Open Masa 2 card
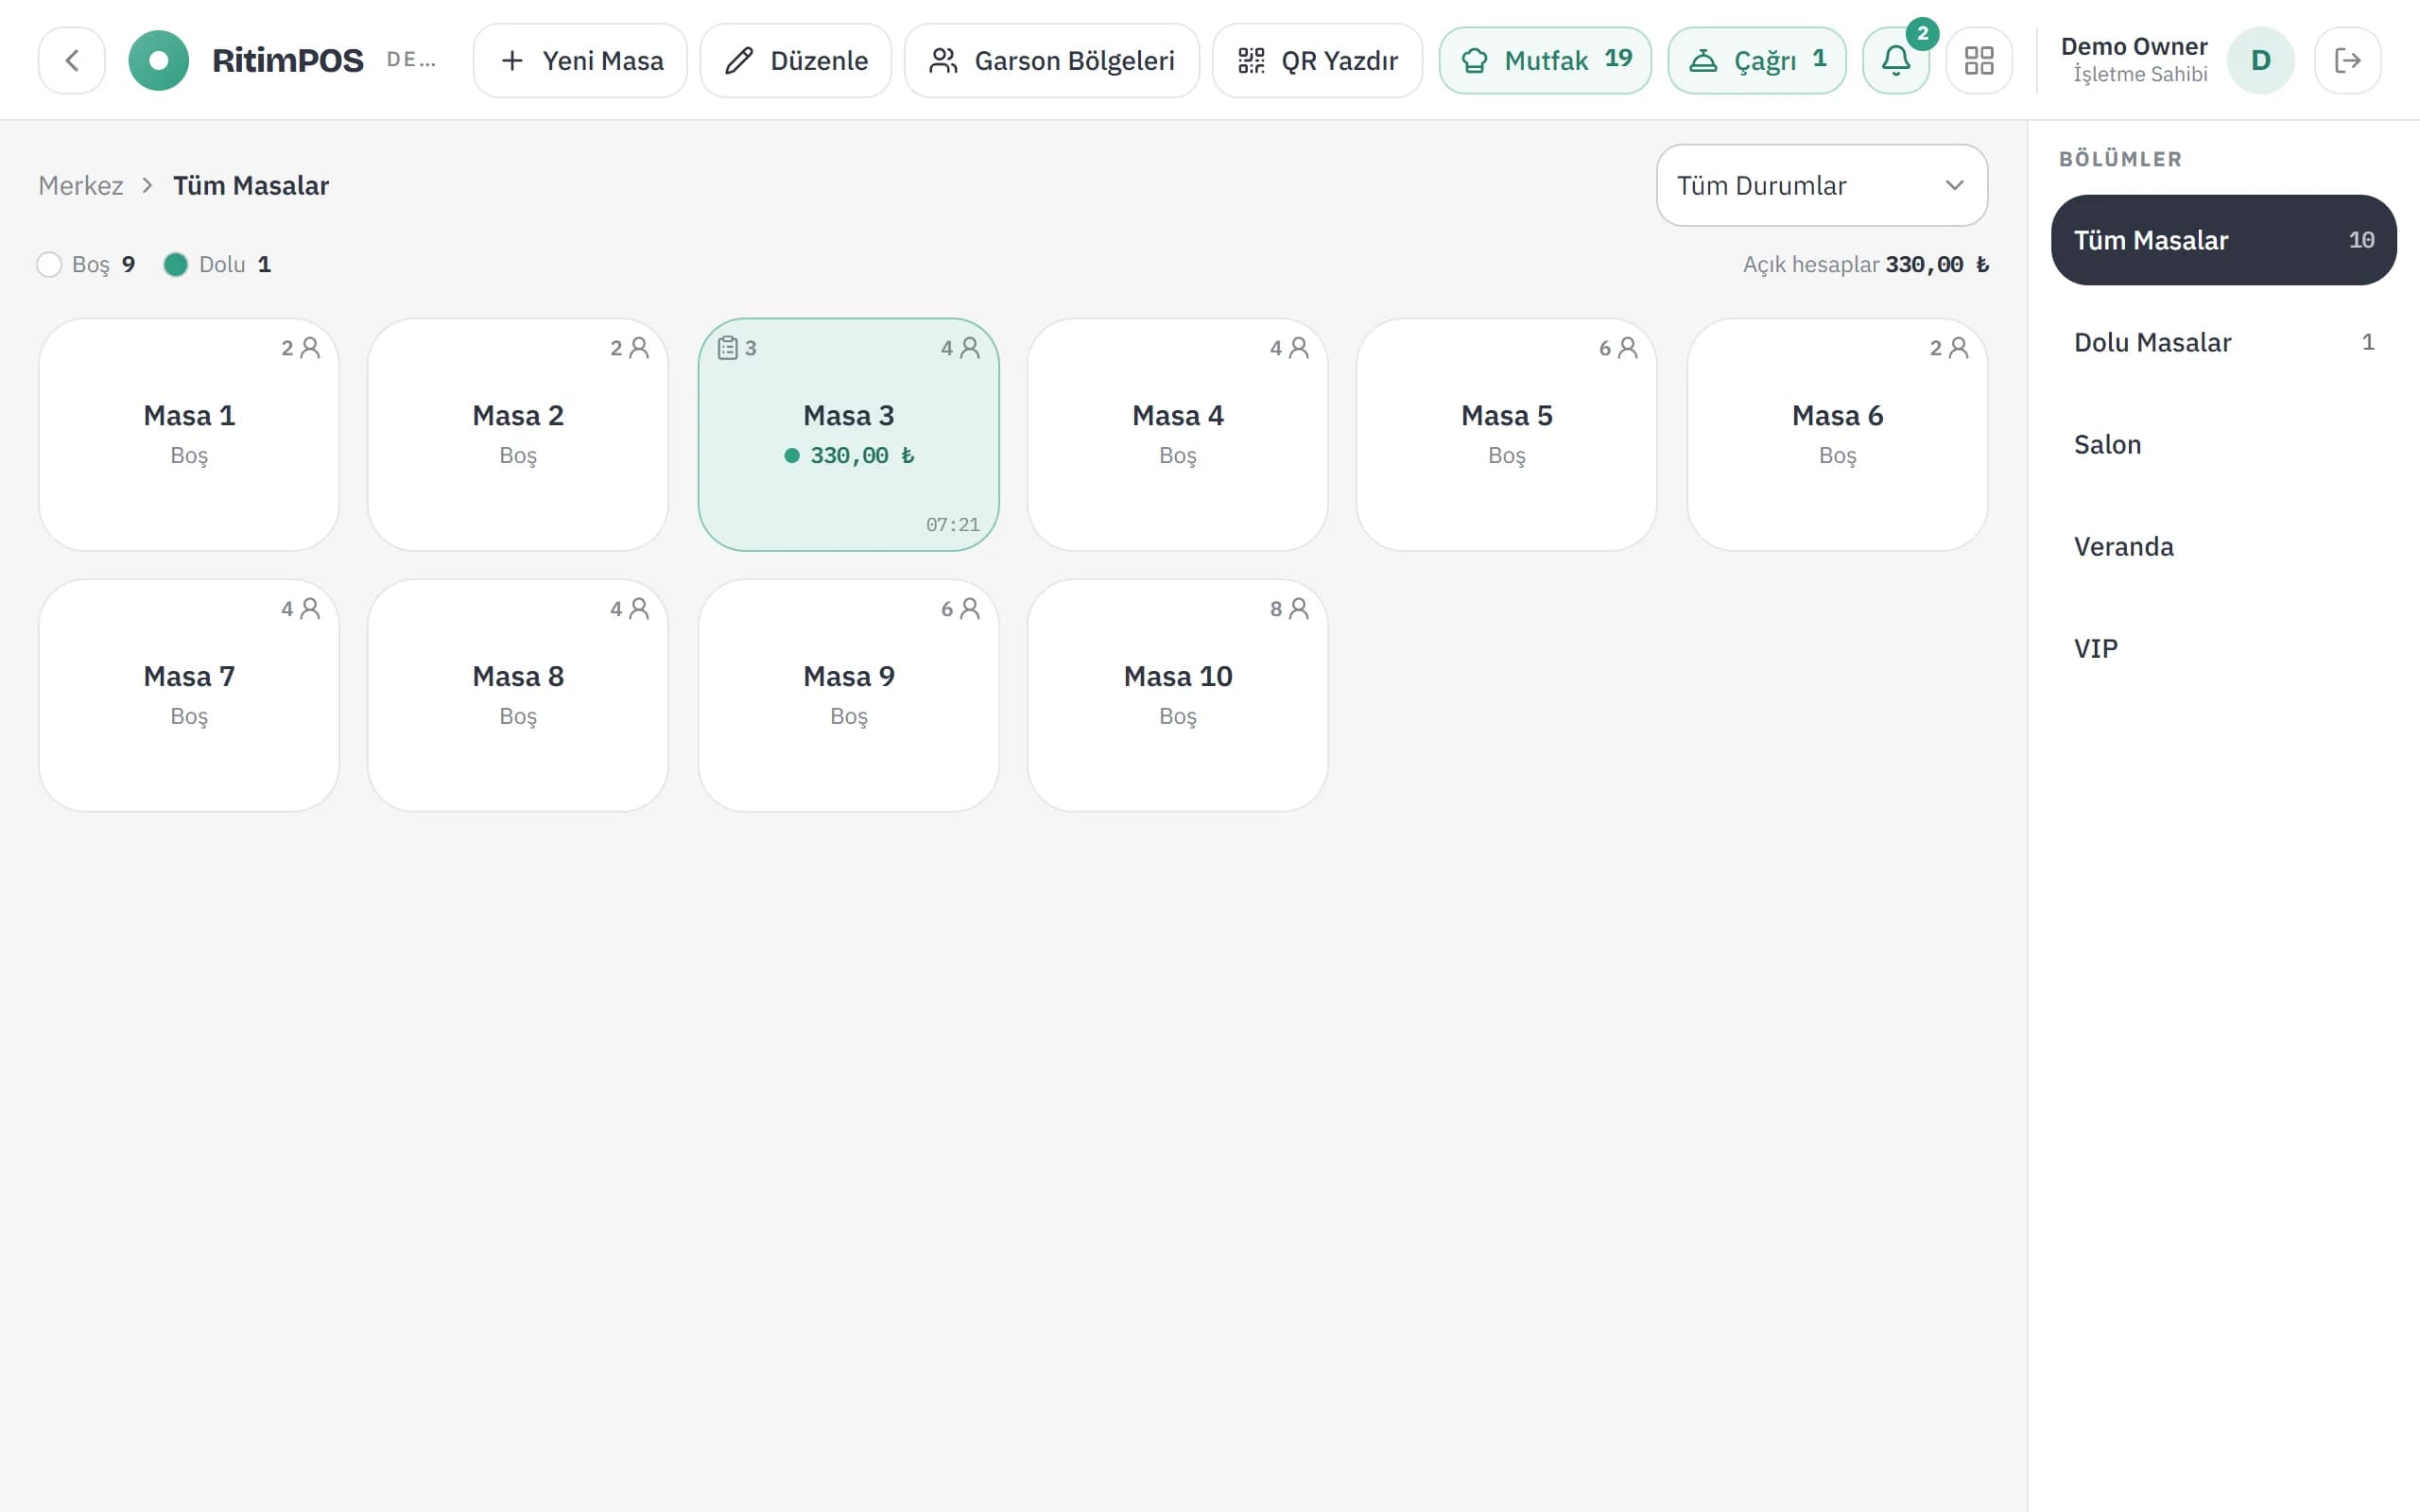The height and width of the screenshot is (1512, 2420). [x=518, y=434]
